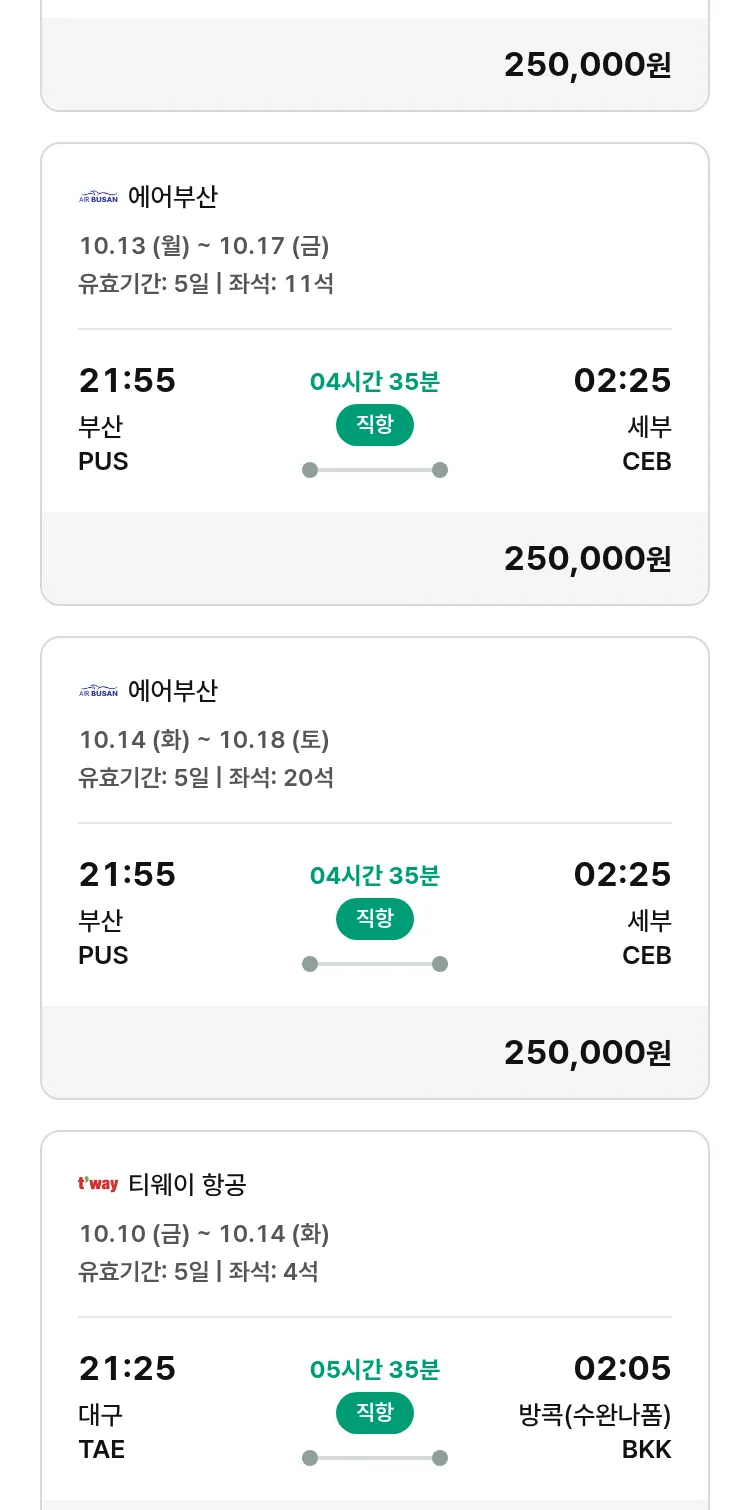Screen dimensions: 750x1510
Task: Click the t'way airline logo
Action: (98, 1185)
